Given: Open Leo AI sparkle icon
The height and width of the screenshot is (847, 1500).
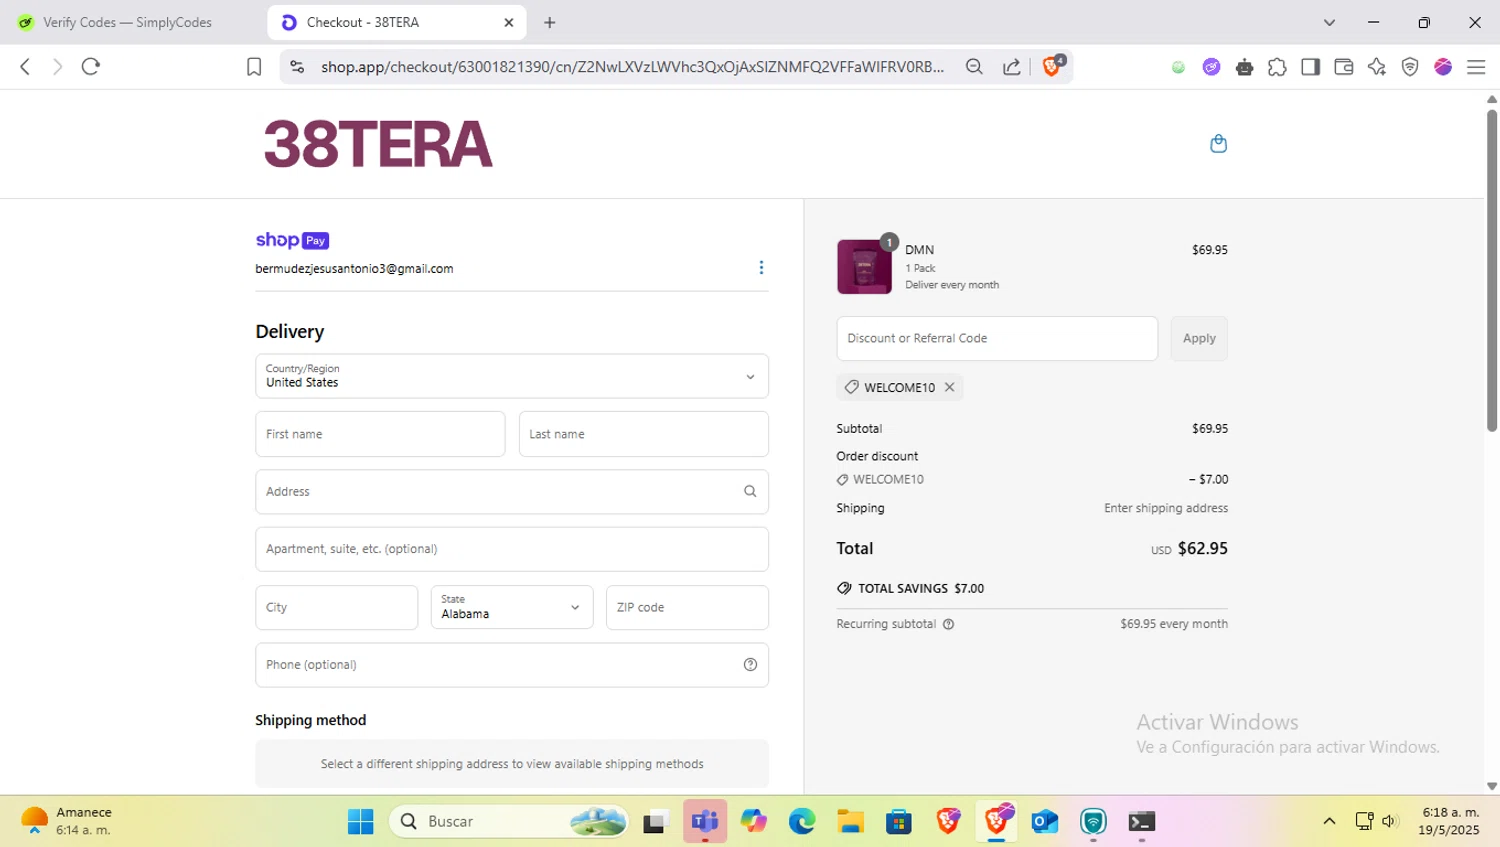Looking at the screenshot, I should point(1377,67).
